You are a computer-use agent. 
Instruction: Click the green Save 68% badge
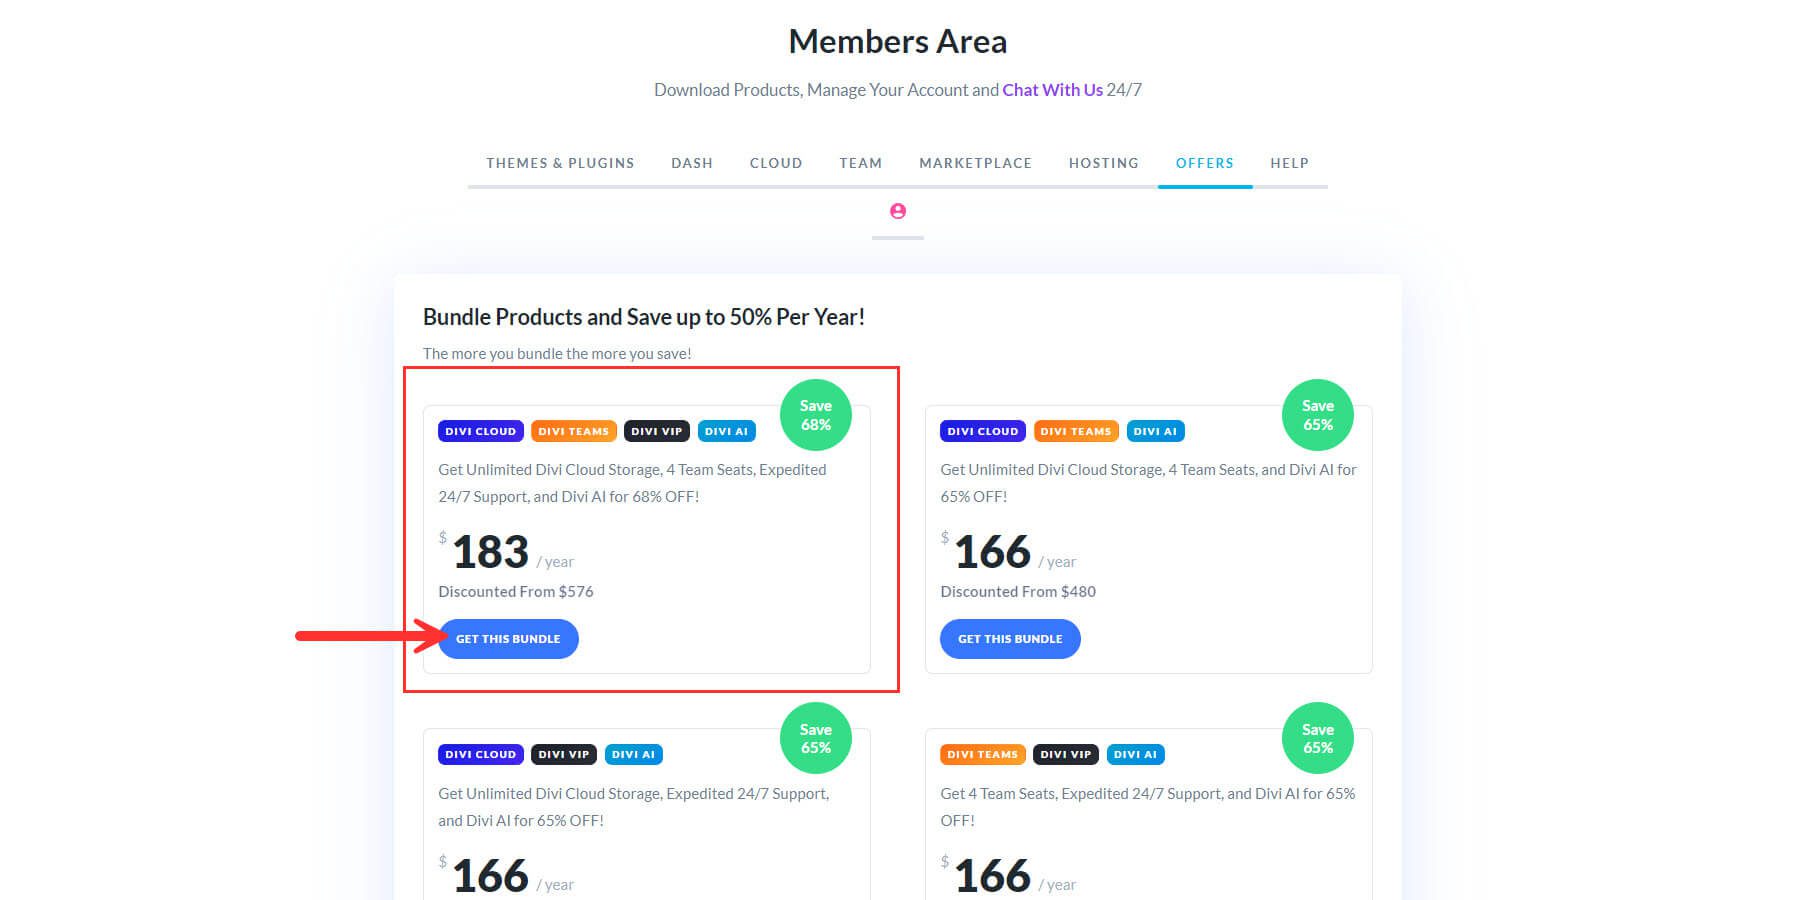tap(816, 415)
